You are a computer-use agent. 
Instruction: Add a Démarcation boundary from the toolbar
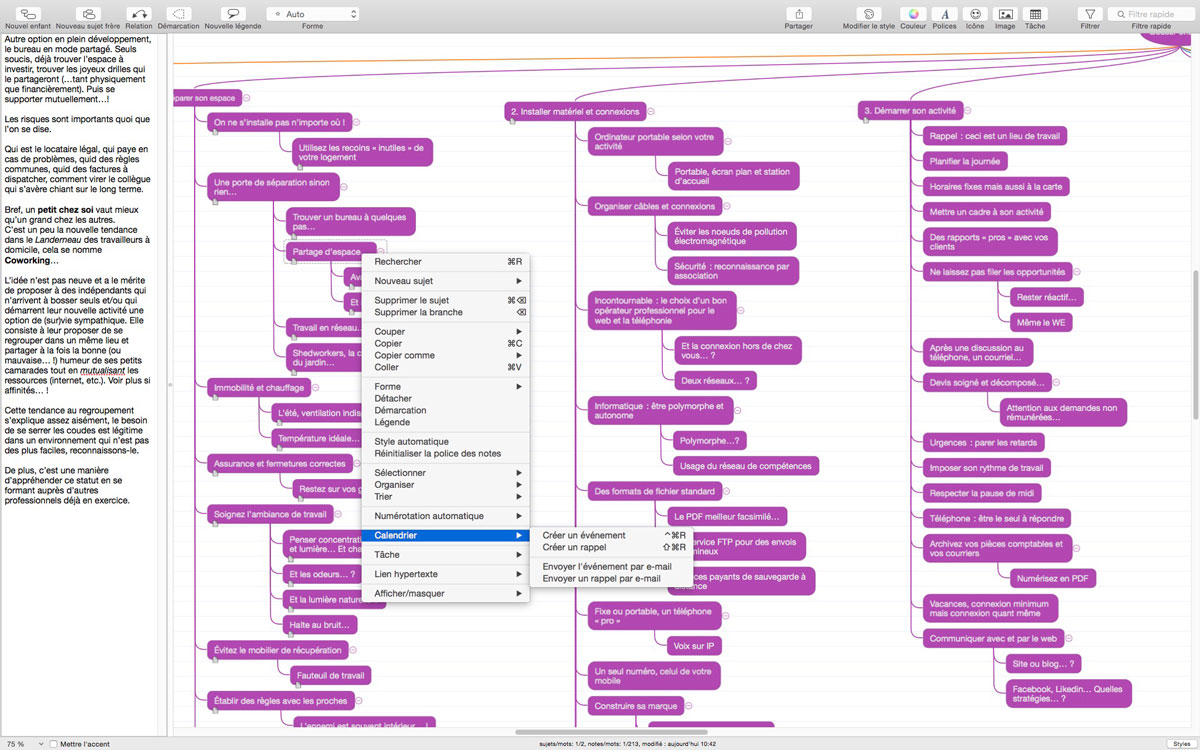point(179,14)
